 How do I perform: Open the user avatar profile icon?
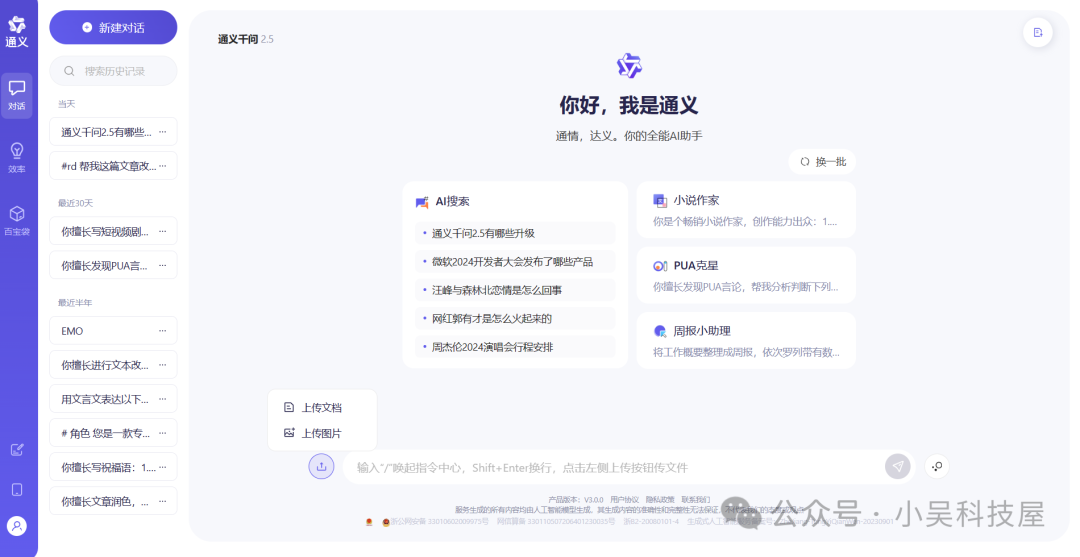pos(17,526)
